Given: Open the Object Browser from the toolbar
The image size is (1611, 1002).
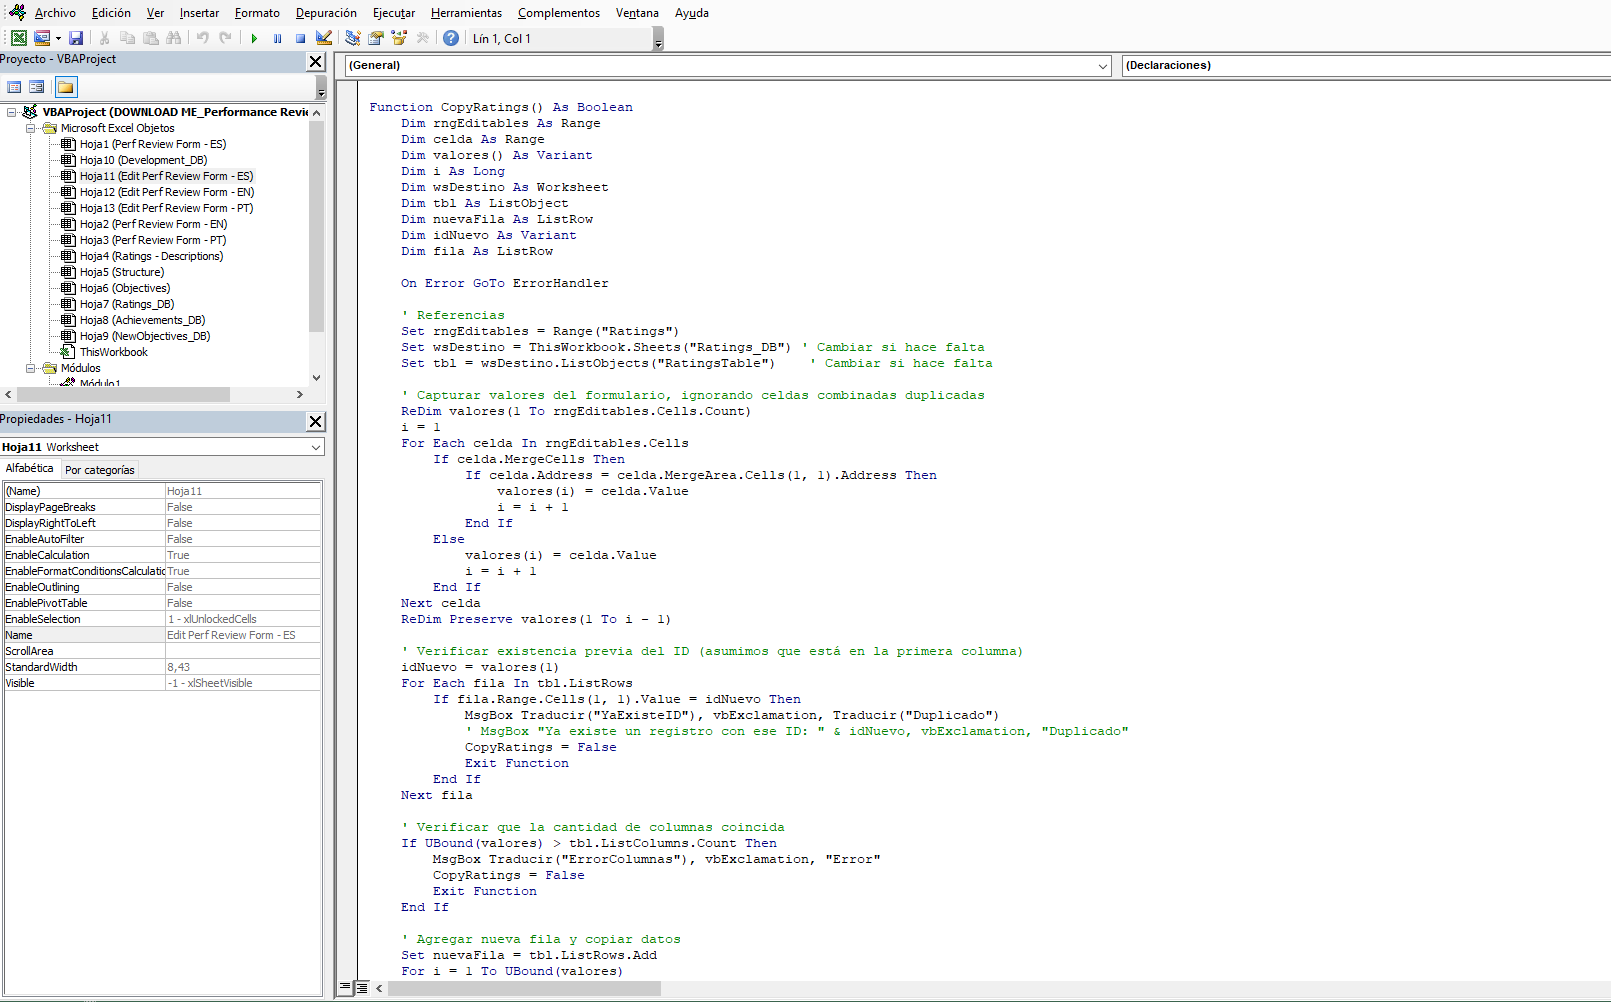Looking at the screenshot, I should (399, 38).
